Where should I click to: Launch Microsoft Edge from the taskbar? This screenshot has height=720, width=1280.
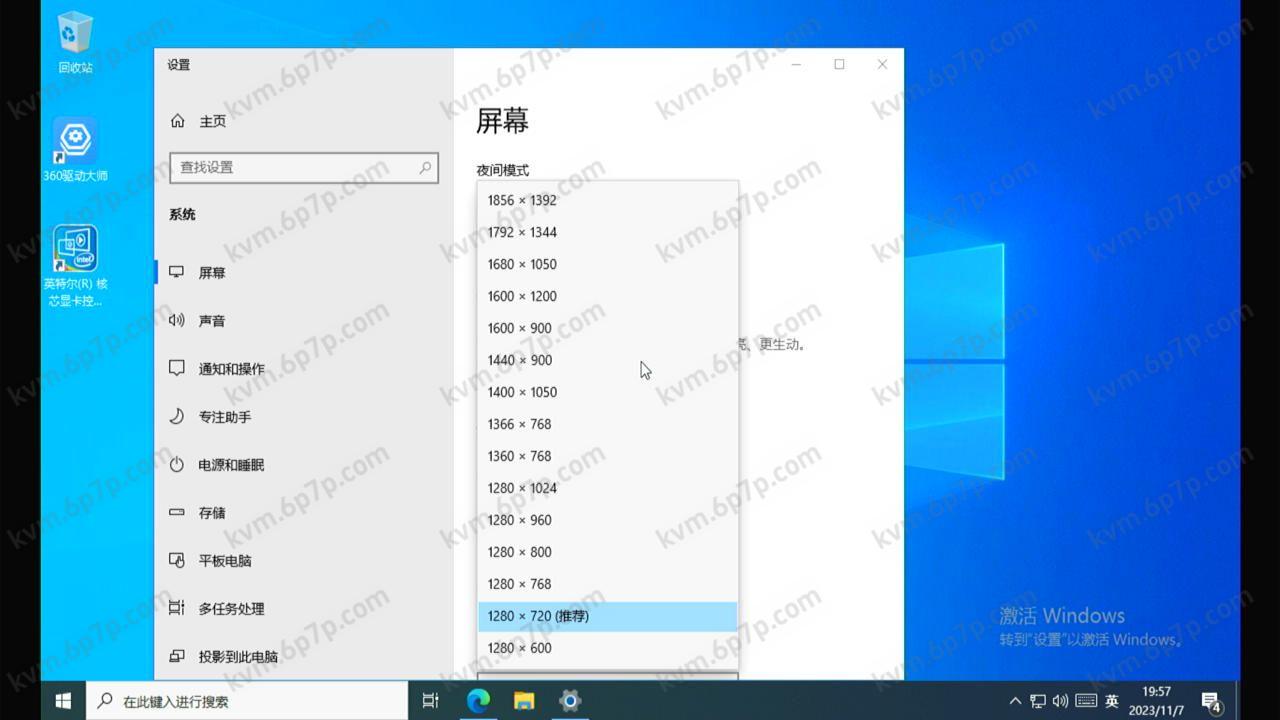[x=477, y=700]
